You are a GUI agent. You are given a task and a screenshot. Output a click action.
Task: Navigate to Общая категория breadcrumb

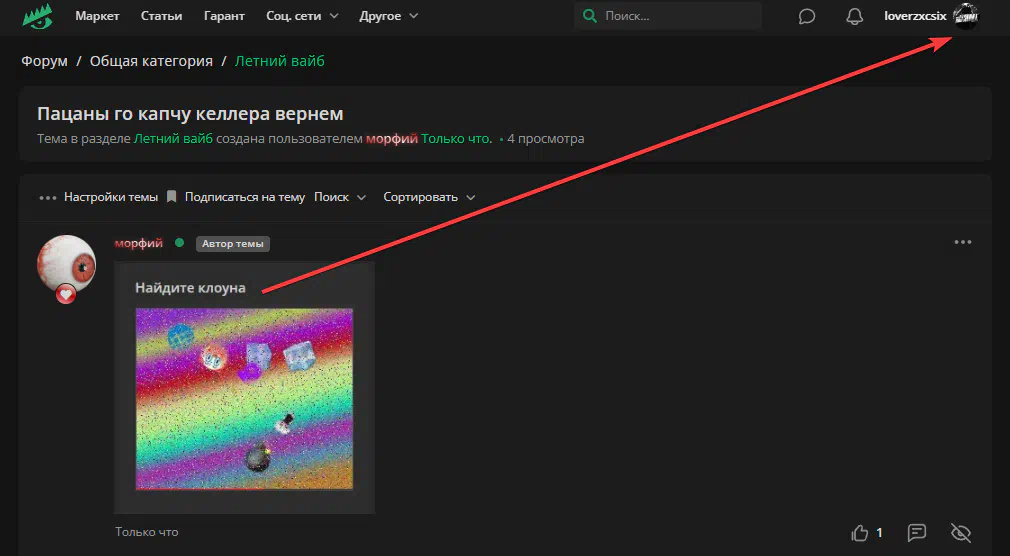click(x=151, y=61)
